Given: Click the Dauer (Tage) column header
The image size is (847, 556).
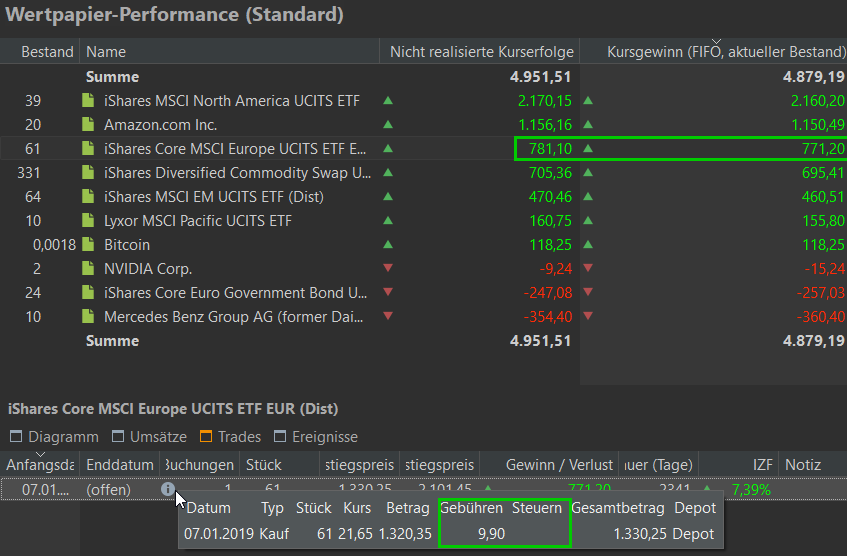Looking at the screenshot, I should 658,465.
